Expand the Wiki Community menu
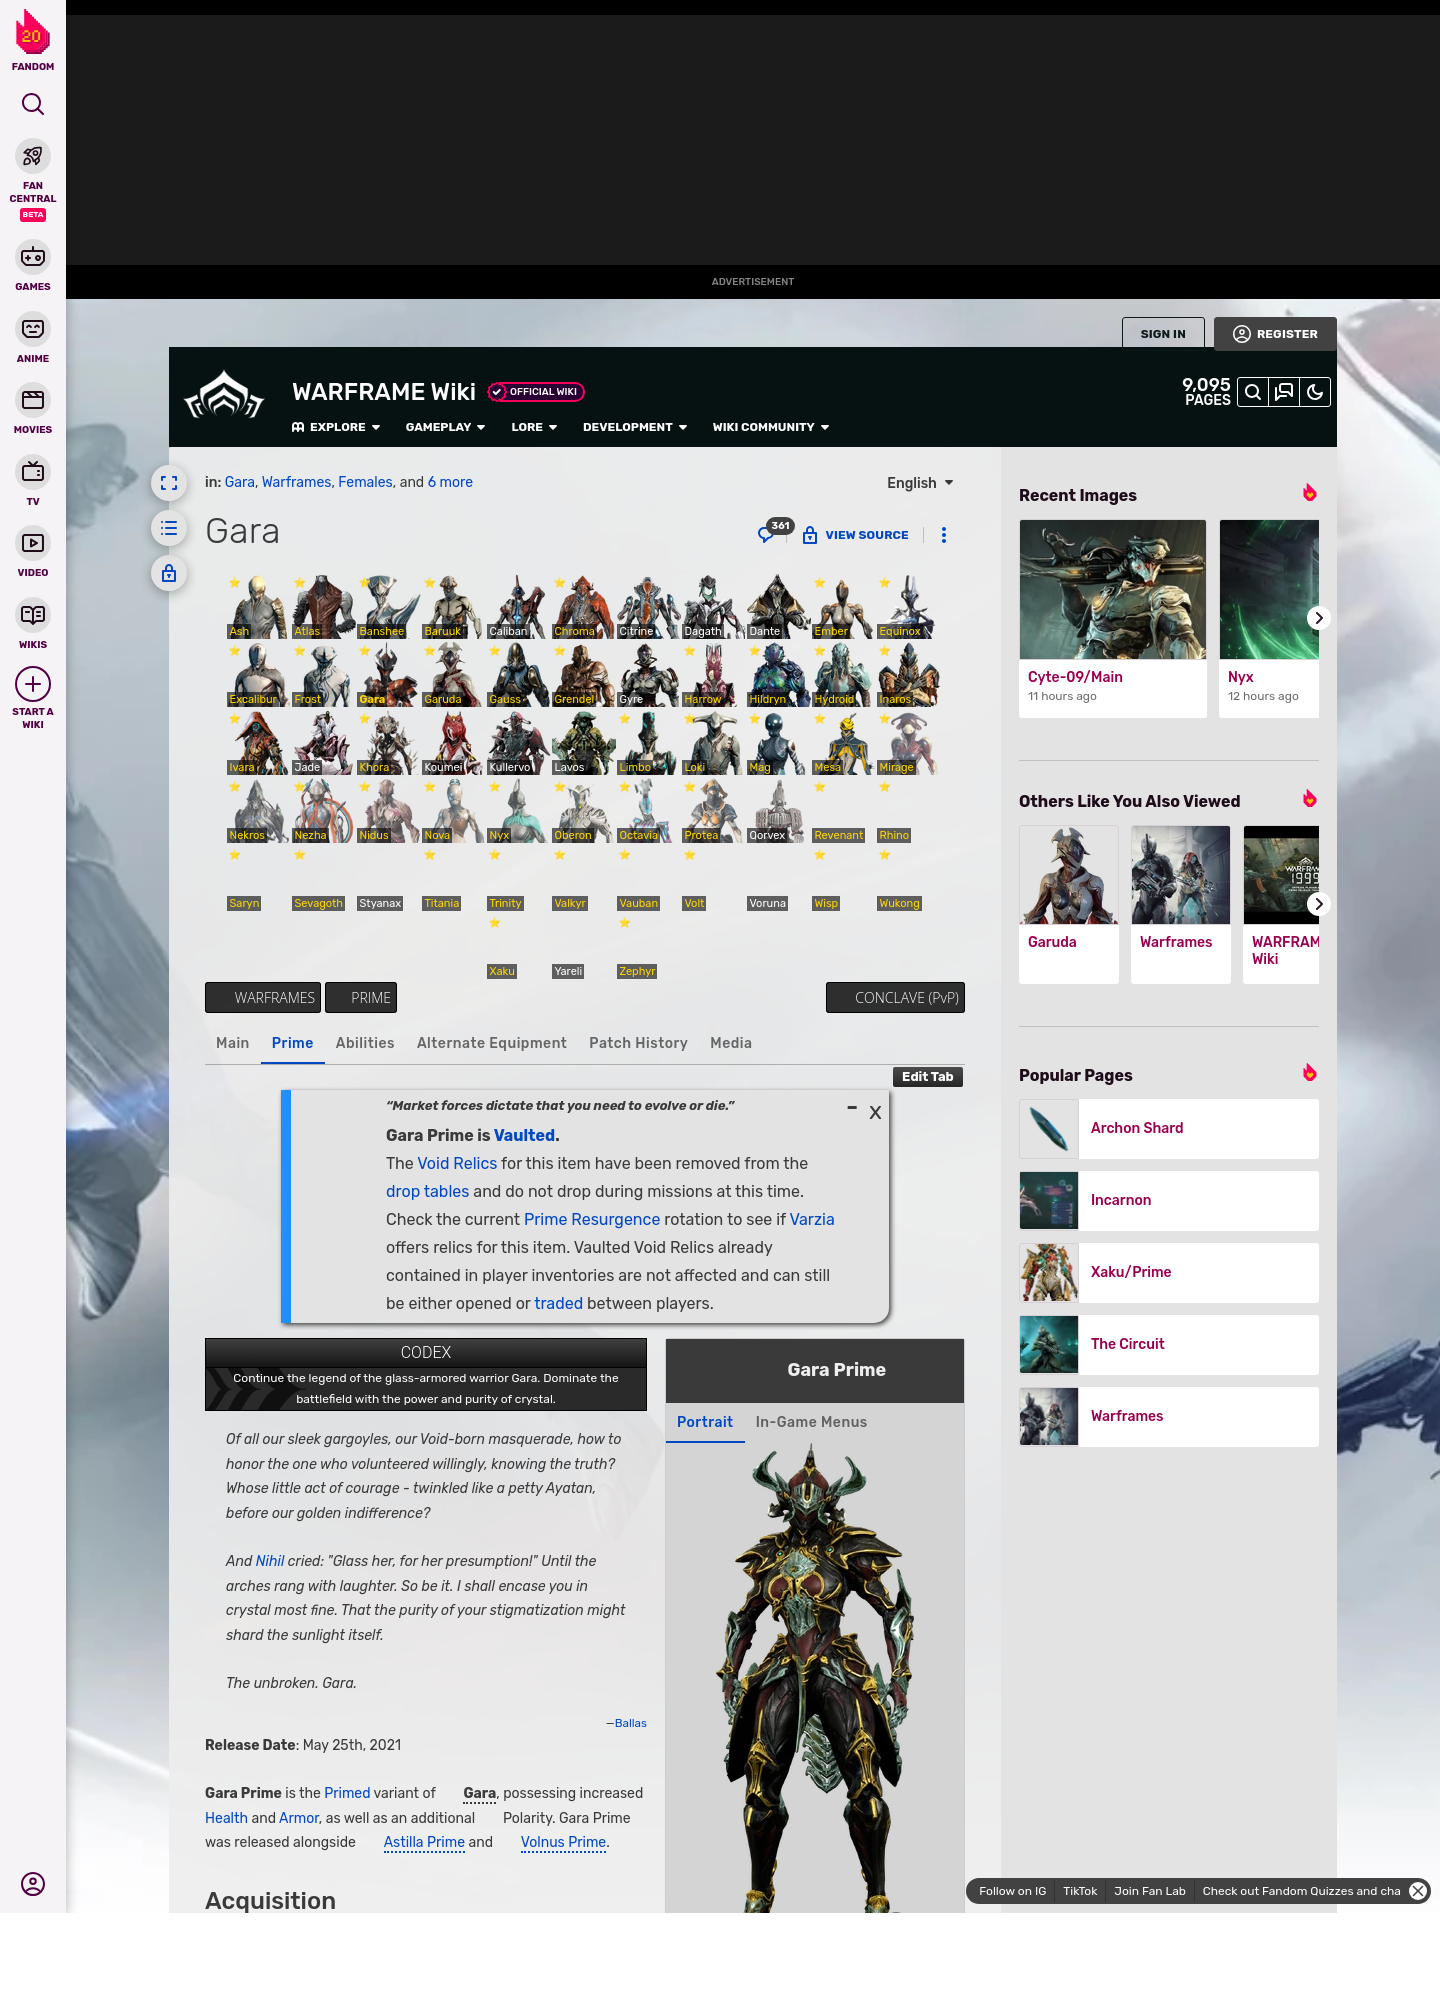The image size is (1440, 2000). pyautogui.click(x=771, y=427)
